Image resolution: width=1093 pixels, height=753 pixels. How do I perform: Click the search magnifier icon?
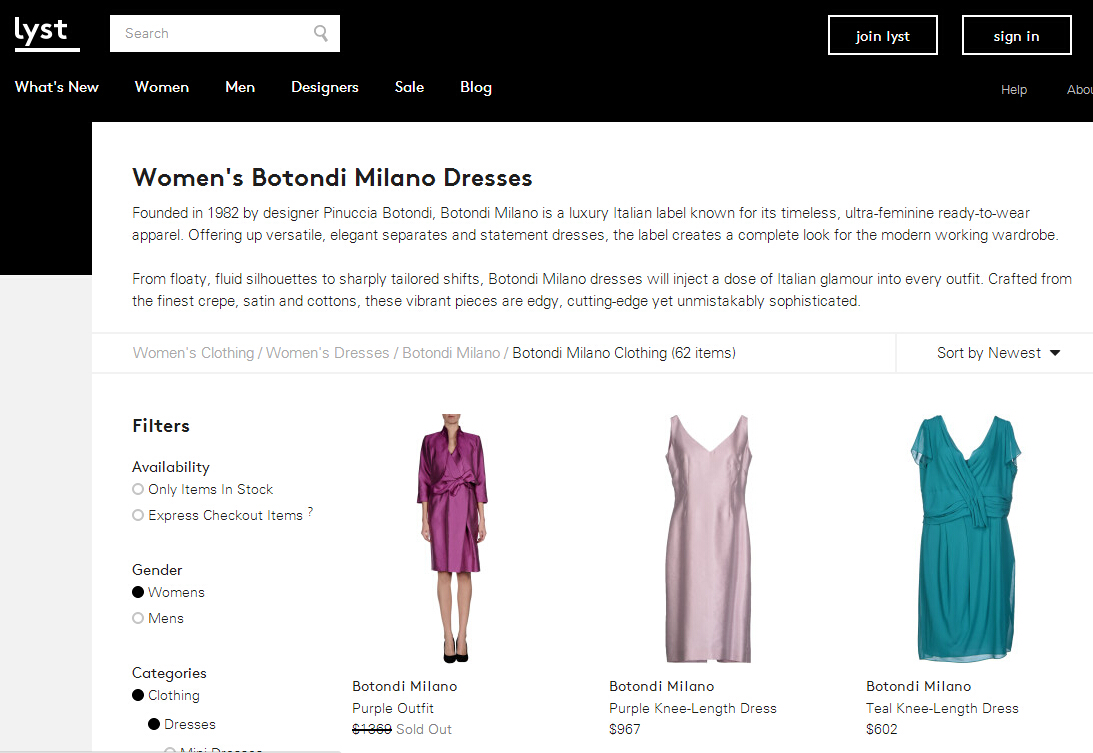pyautogui.click(x=321, y=33)
